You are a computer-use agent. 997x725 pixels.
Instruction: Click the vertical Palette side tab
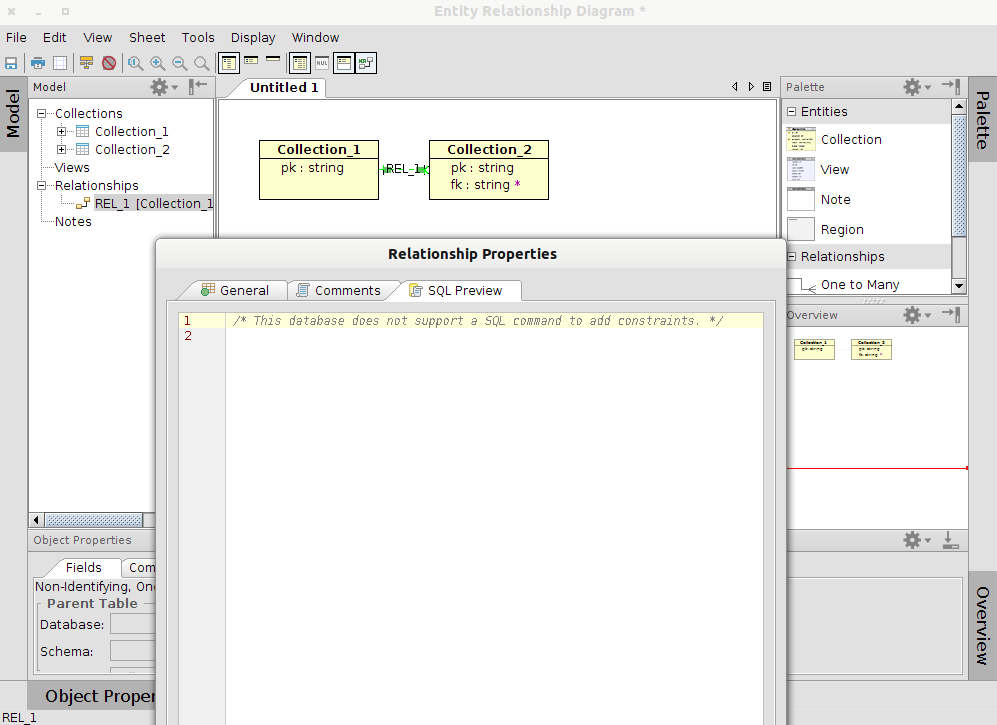click(x=982, y=120)
